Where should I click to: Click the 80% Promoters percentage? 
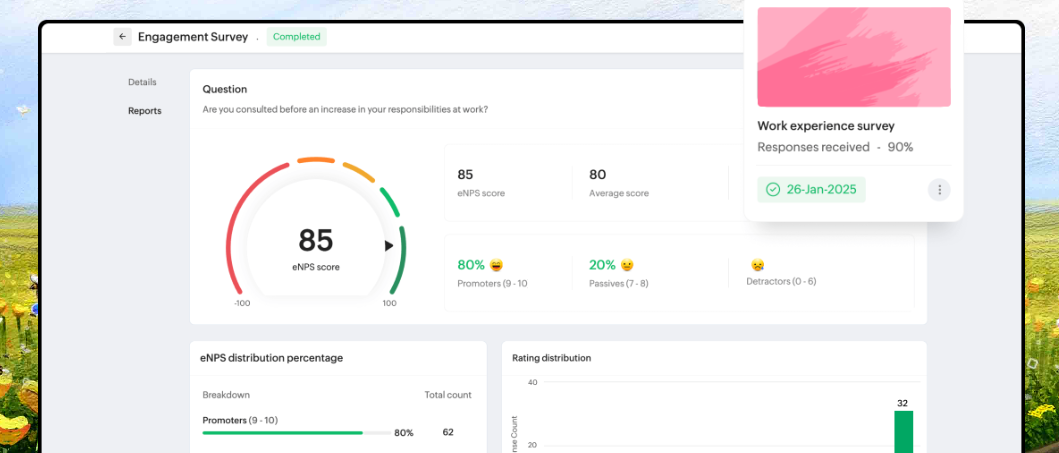pos(471,265)
